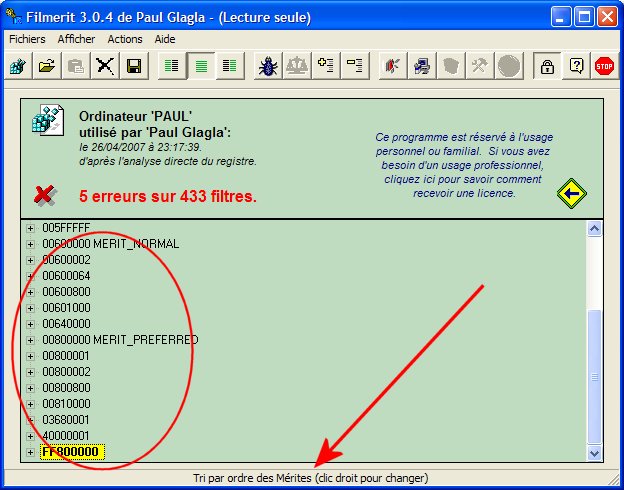Image resolution: width=624 pixels, height=490 pixels.
Task: Expand the 00810000 tree node
Action: point(30,404)
